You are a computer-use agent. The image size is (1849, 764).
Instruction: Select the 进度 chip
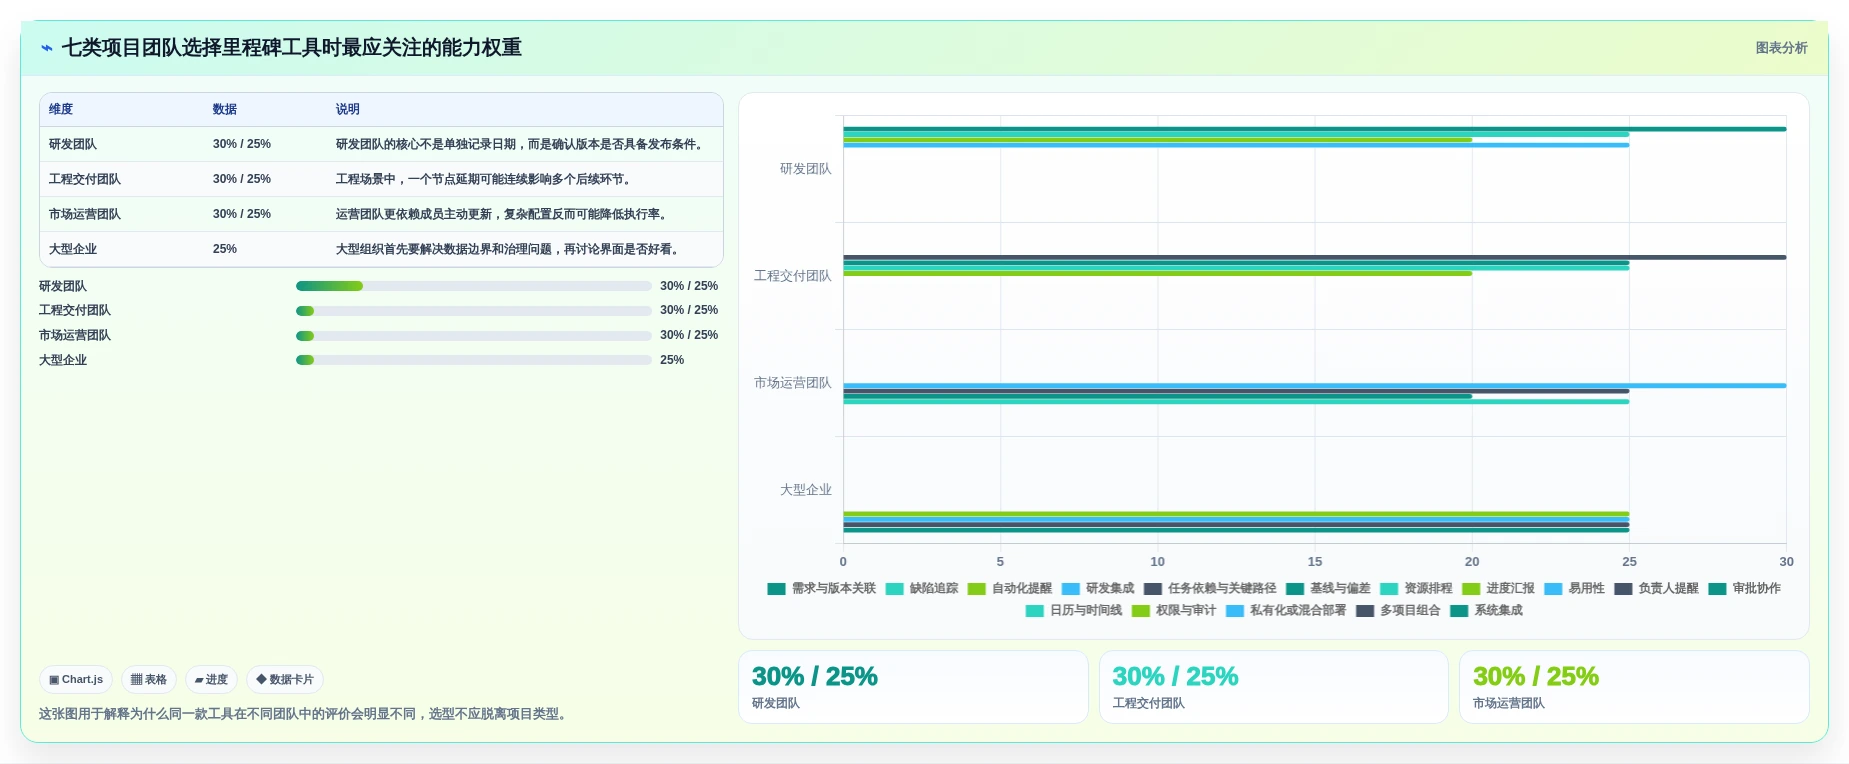(211, 679)
